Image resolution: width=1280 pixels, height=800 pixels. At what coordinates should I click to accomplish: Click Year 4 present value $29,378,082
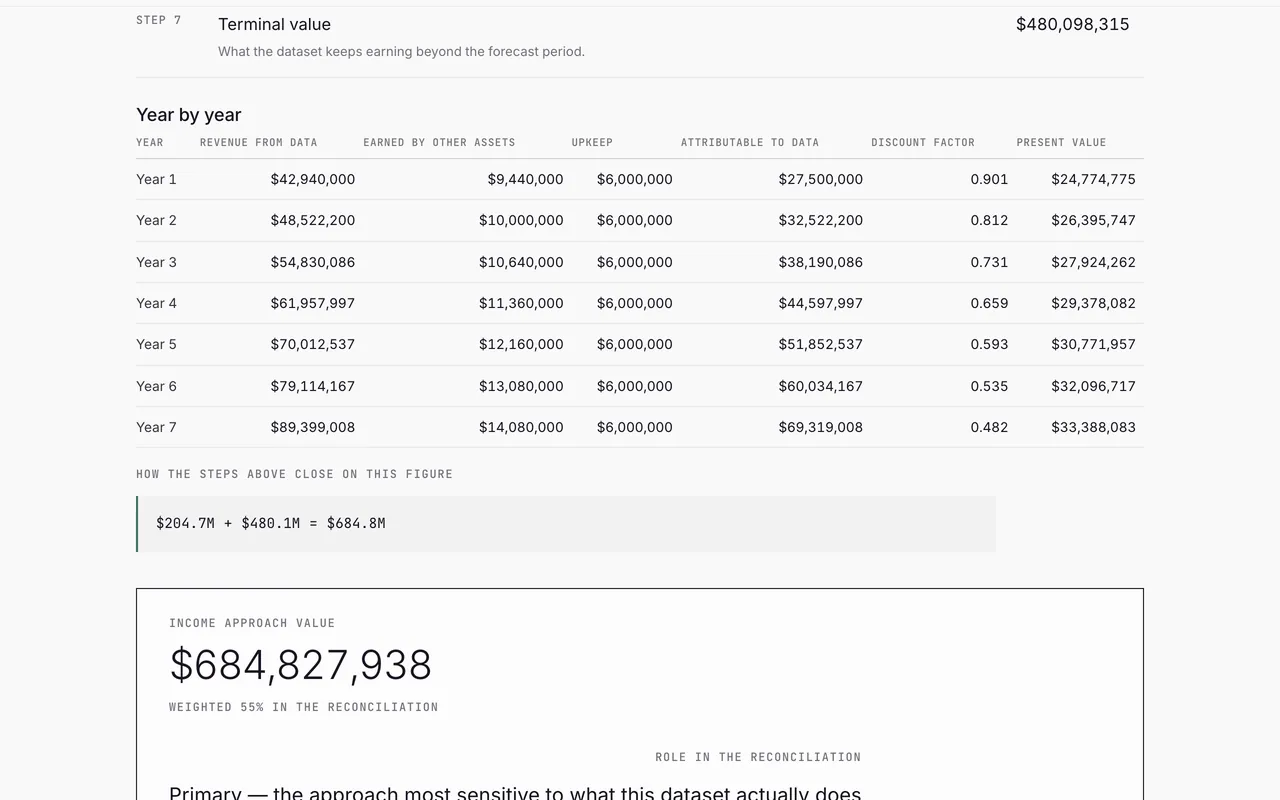[x=1093, y=303]
